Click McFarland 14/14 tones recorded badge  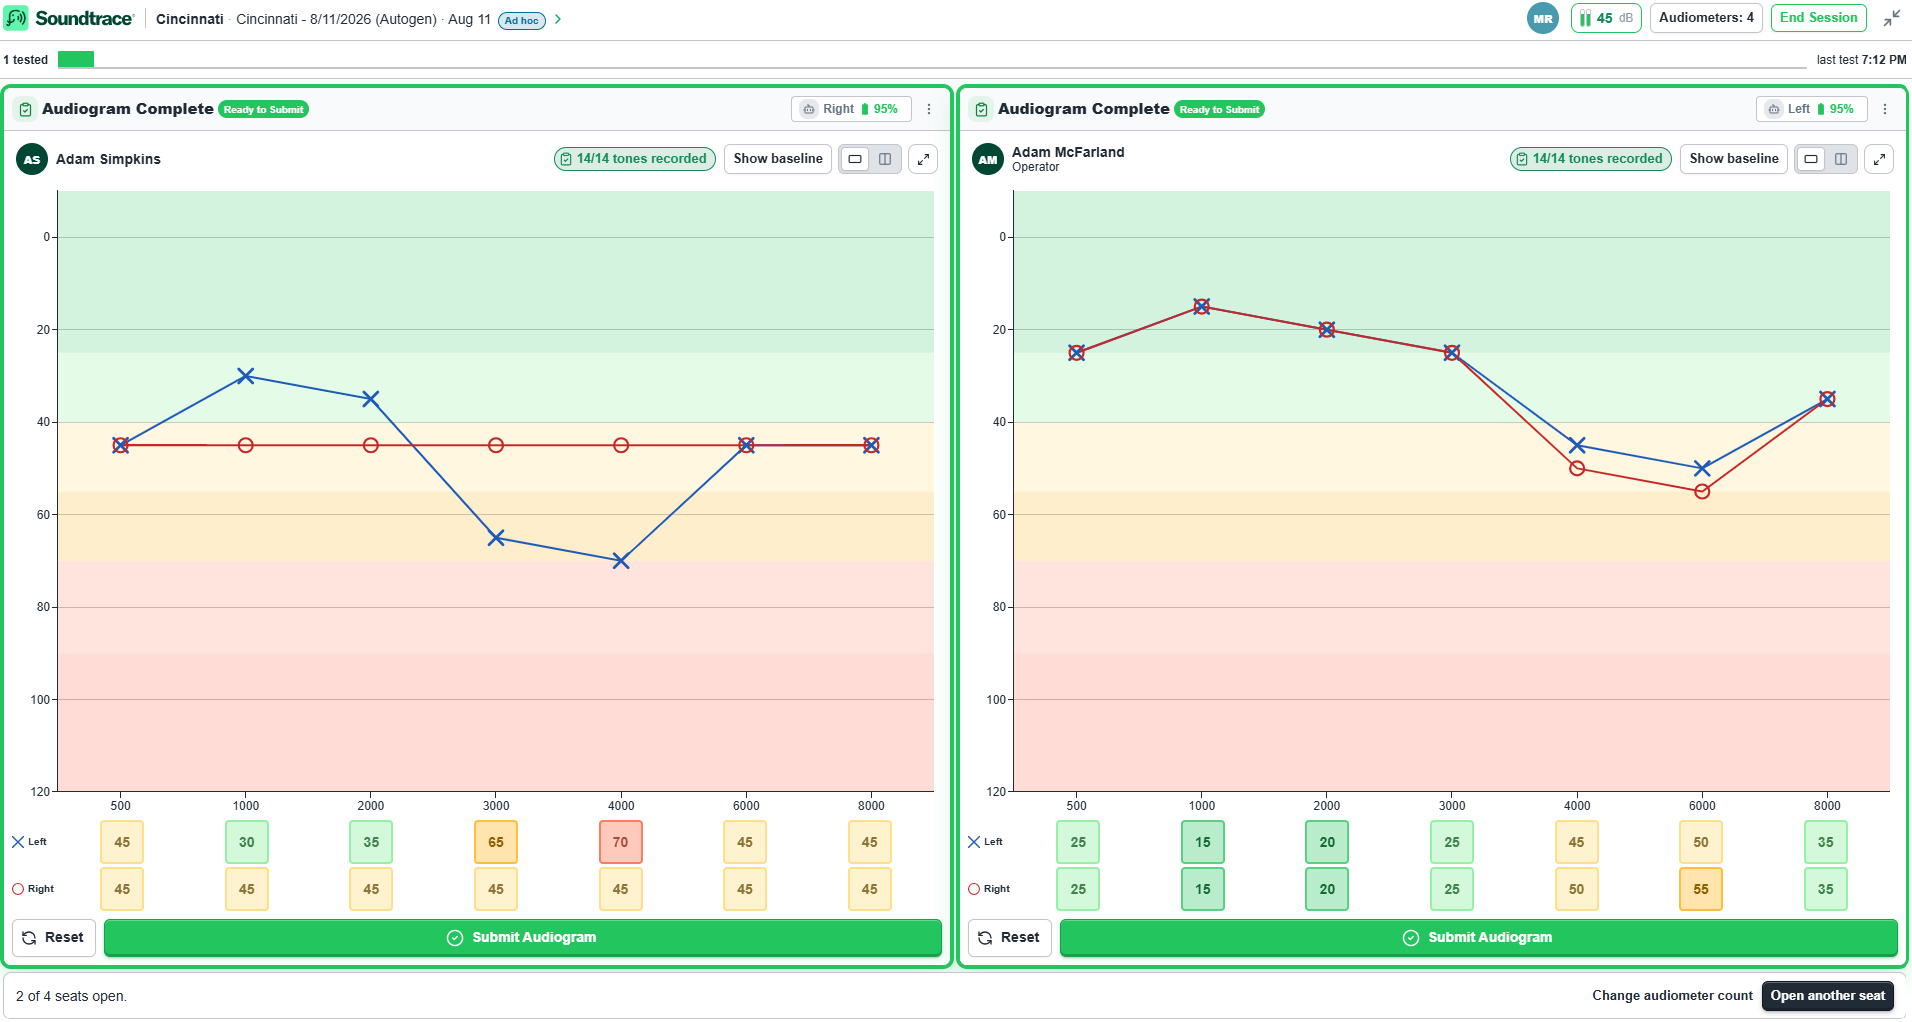(x=1591, y=159)
